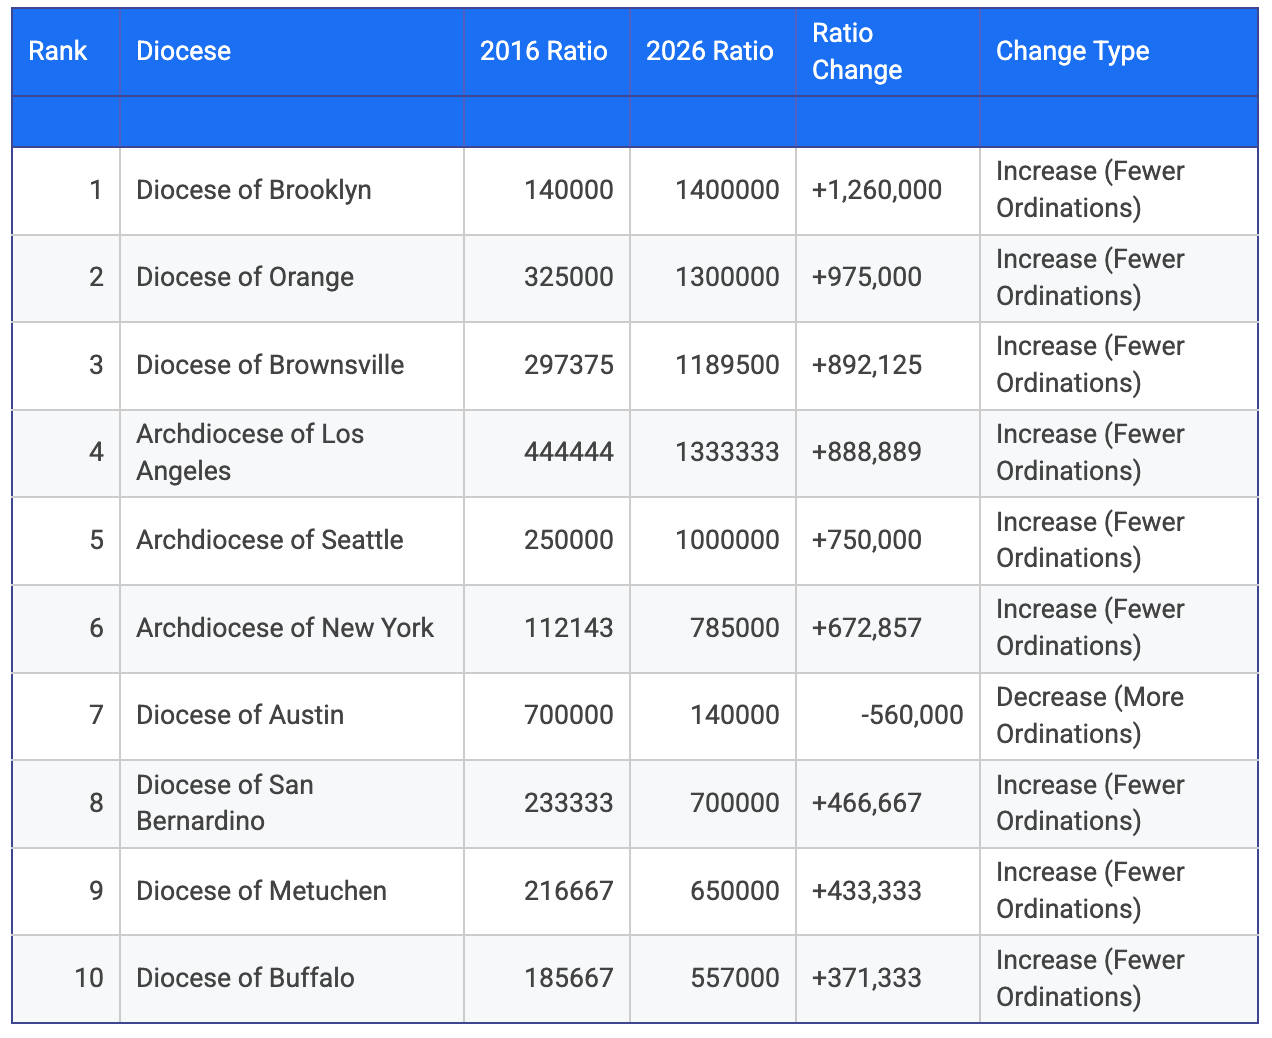Select the Diocese of Brooklyn cell
The height and width of the screenshot is (1038, 1272).
click(292, 191)
